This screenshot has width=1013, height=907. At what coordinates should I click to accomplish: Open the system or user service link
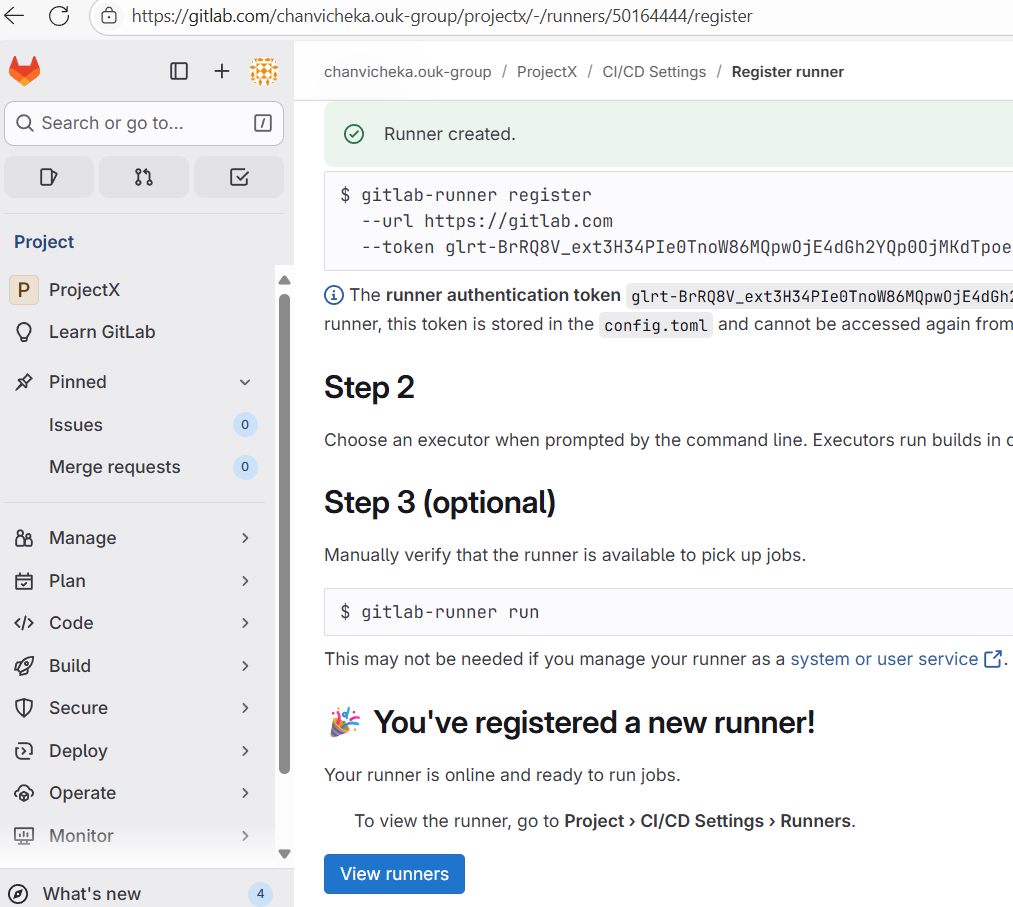coord(884,659)
